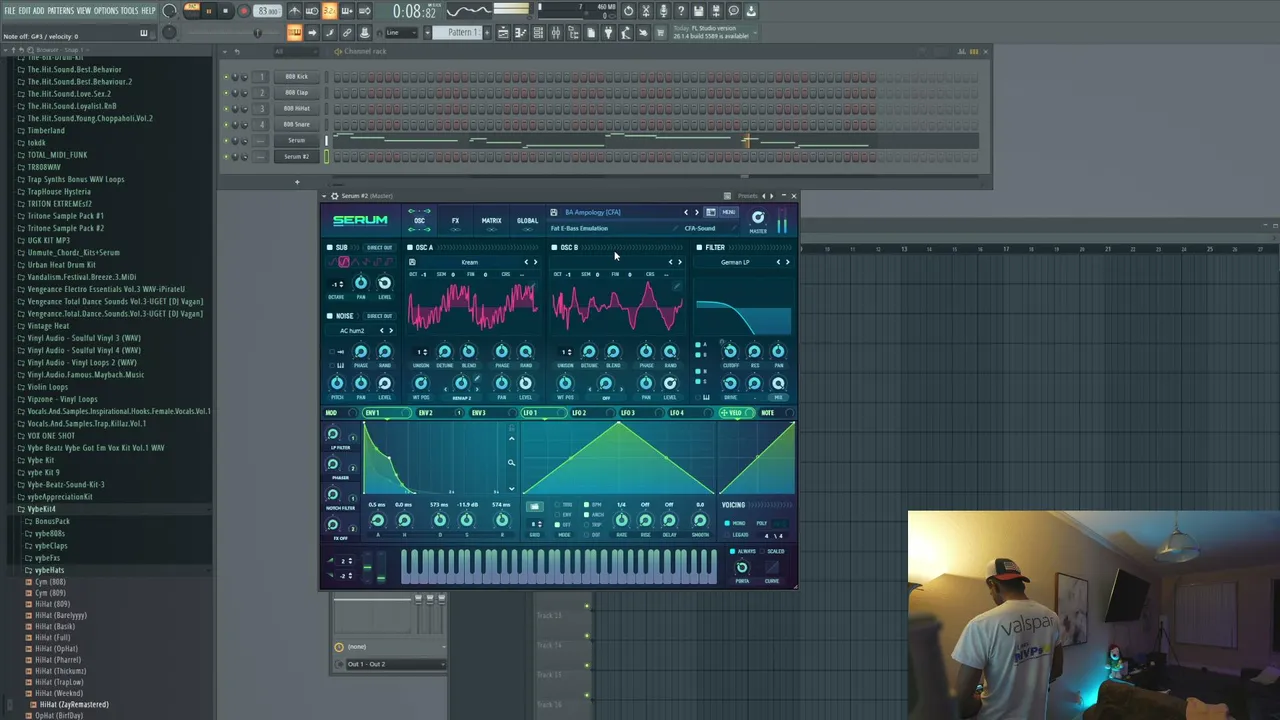Click the magnifier zoom icon in envelope display
This screenshot has height=720, width=1280.
512,463
